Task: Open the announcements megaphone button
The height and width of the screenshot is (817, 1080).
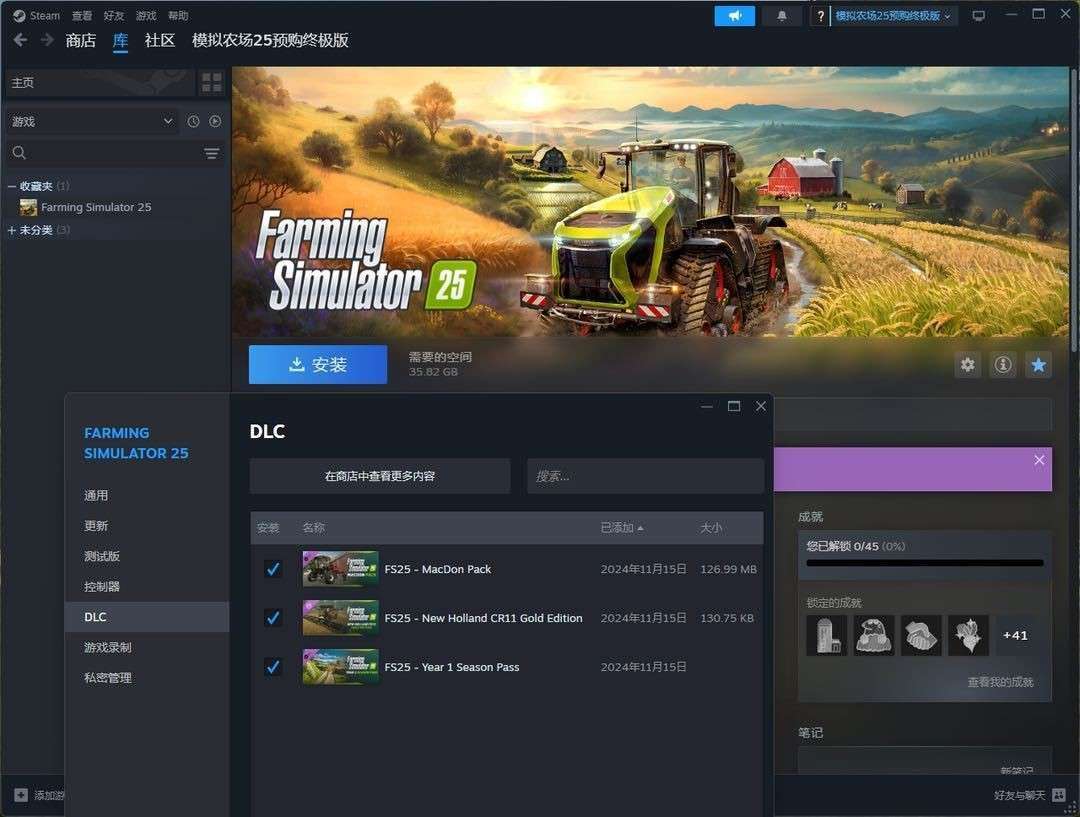Action: pos(734,16)
